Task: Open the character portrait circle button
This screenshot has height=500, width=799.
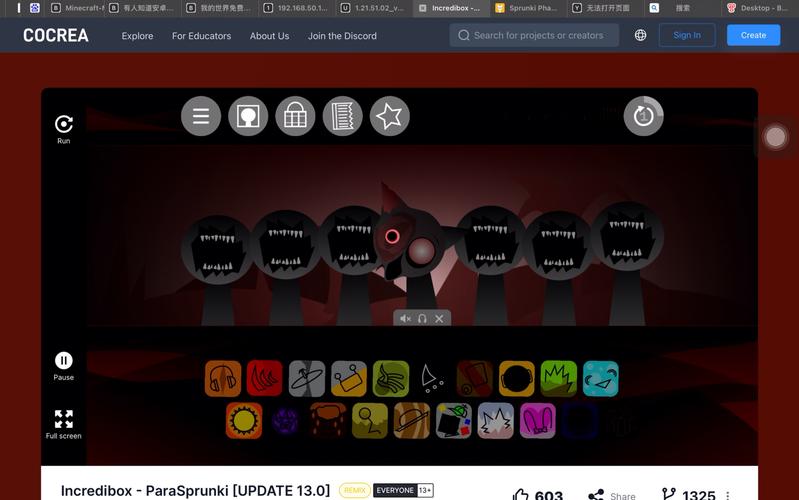Action: pos(248,116)
